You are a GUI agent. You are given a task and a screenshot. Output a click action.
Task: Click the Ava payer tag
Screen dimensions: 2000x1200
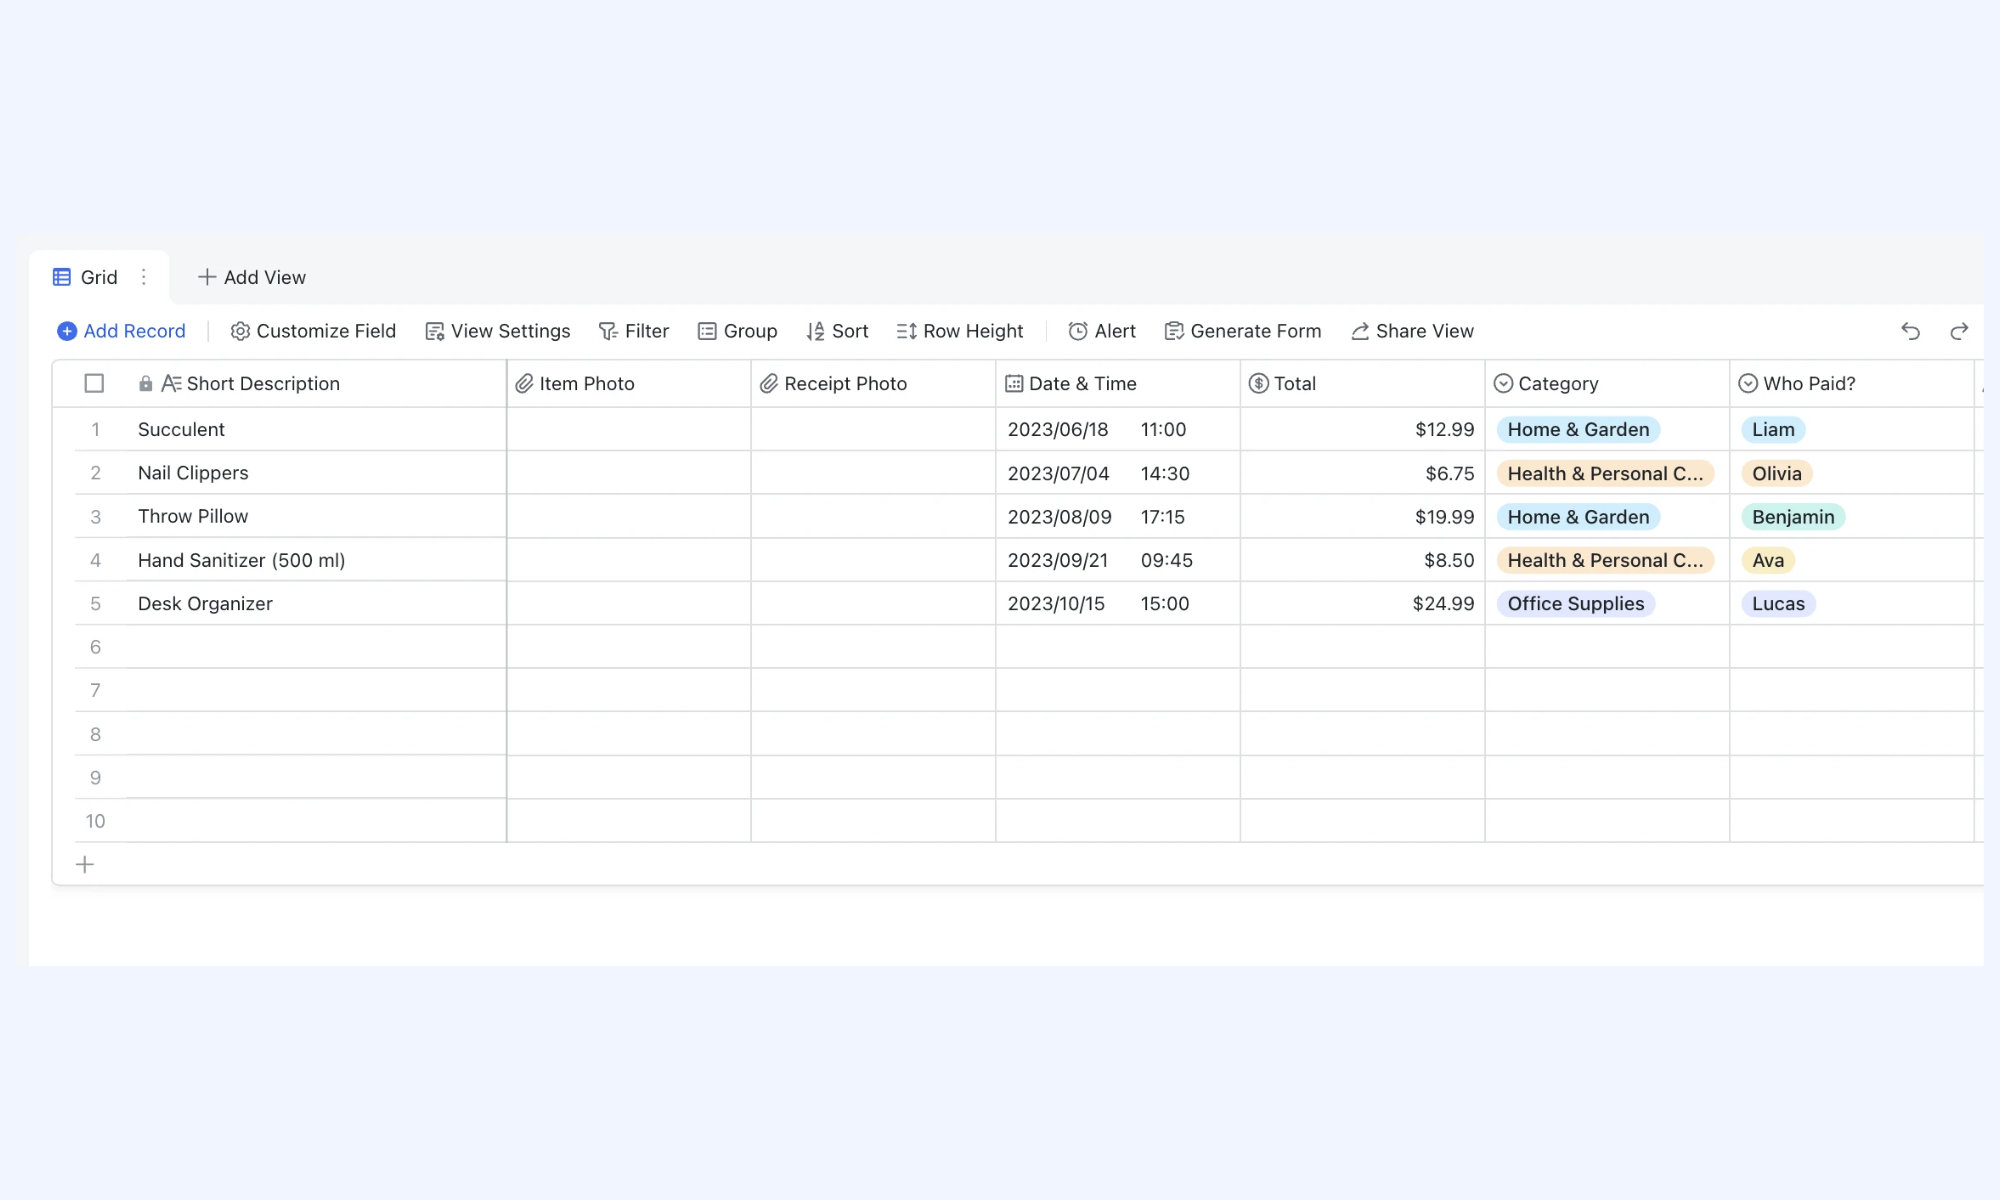click(x=1768, y=560)
